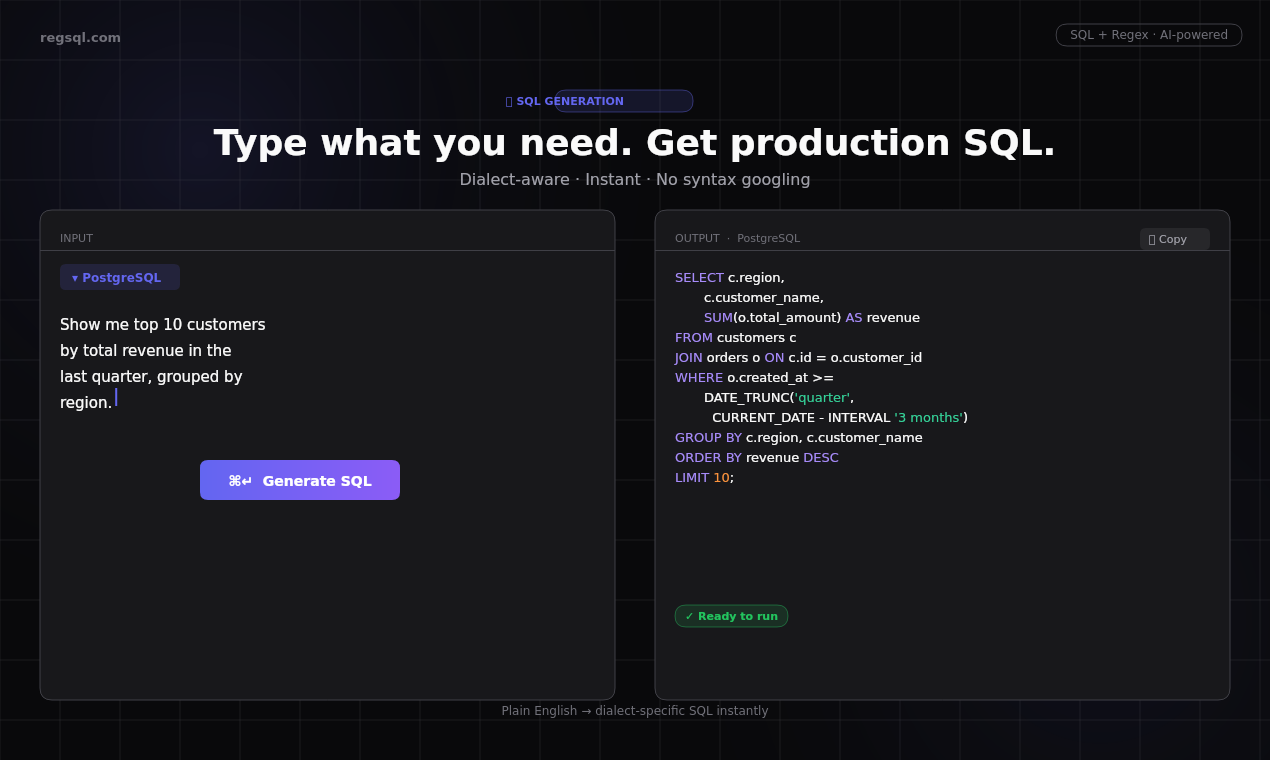Click the 'c.customer_name,' code line
The image size is (1270, 760).
coord(764,298)
